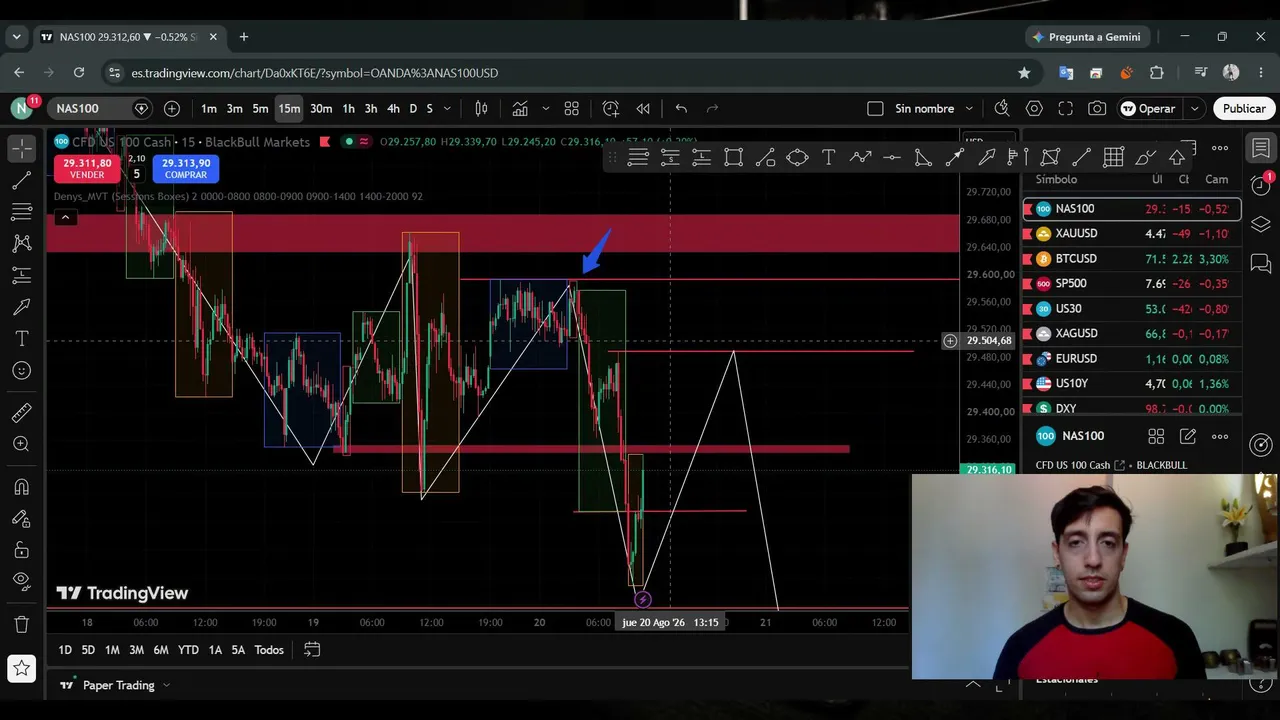This screenshot has height=720, width=1280.
Task: Open a new browser tab
Action: click(243, 37)
